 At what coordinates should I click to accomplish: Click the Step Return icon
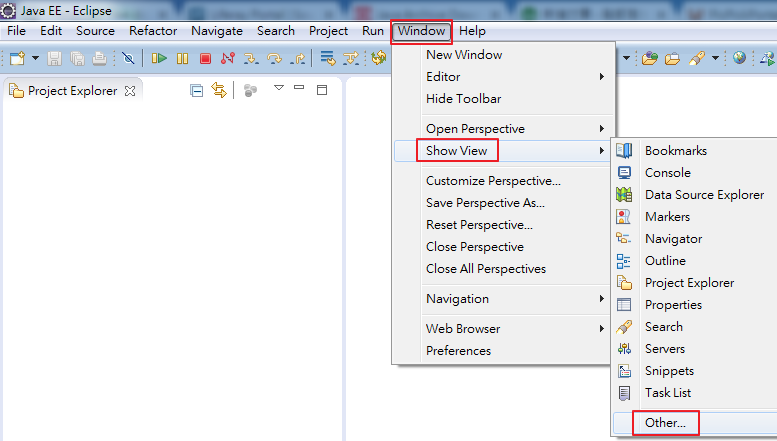tap(298, 58)
